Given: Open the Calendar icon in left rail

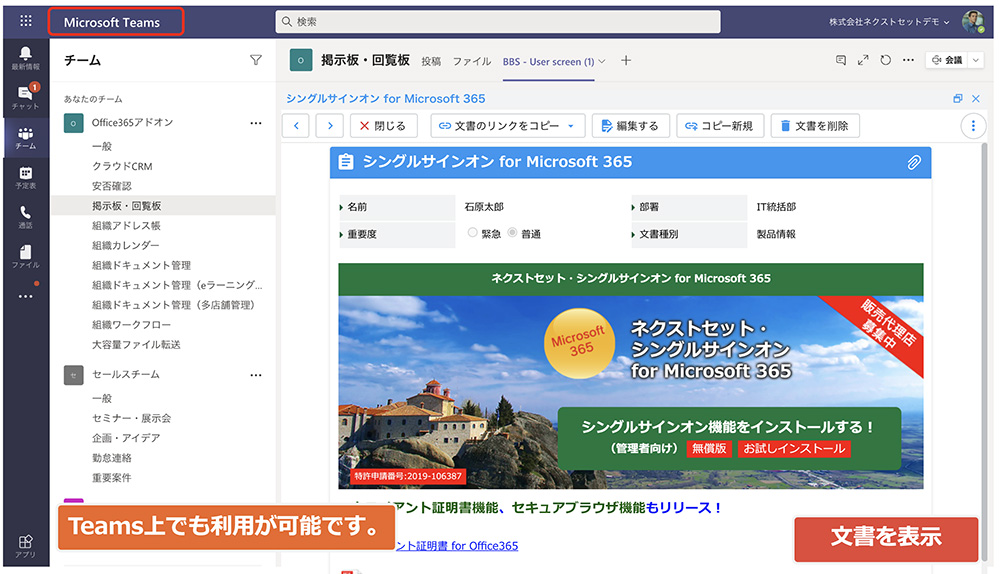Looking at the screenshot, I should pos(26,177).
